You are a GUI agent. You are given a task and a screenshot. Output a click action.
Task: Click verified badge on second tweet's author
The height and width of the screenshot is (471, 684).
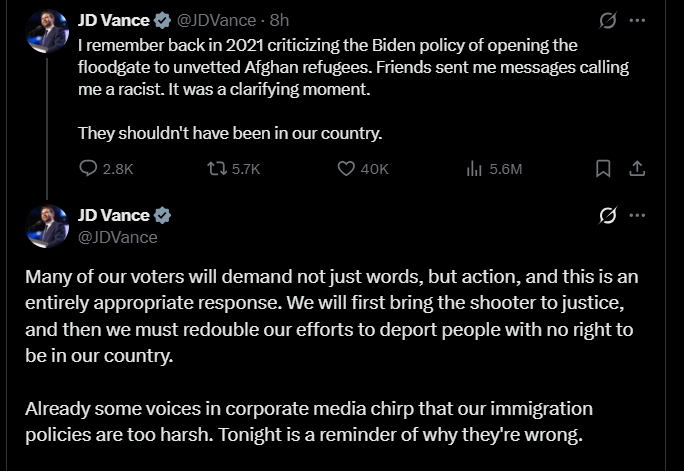pyautogui.click(x=163, y=216)
